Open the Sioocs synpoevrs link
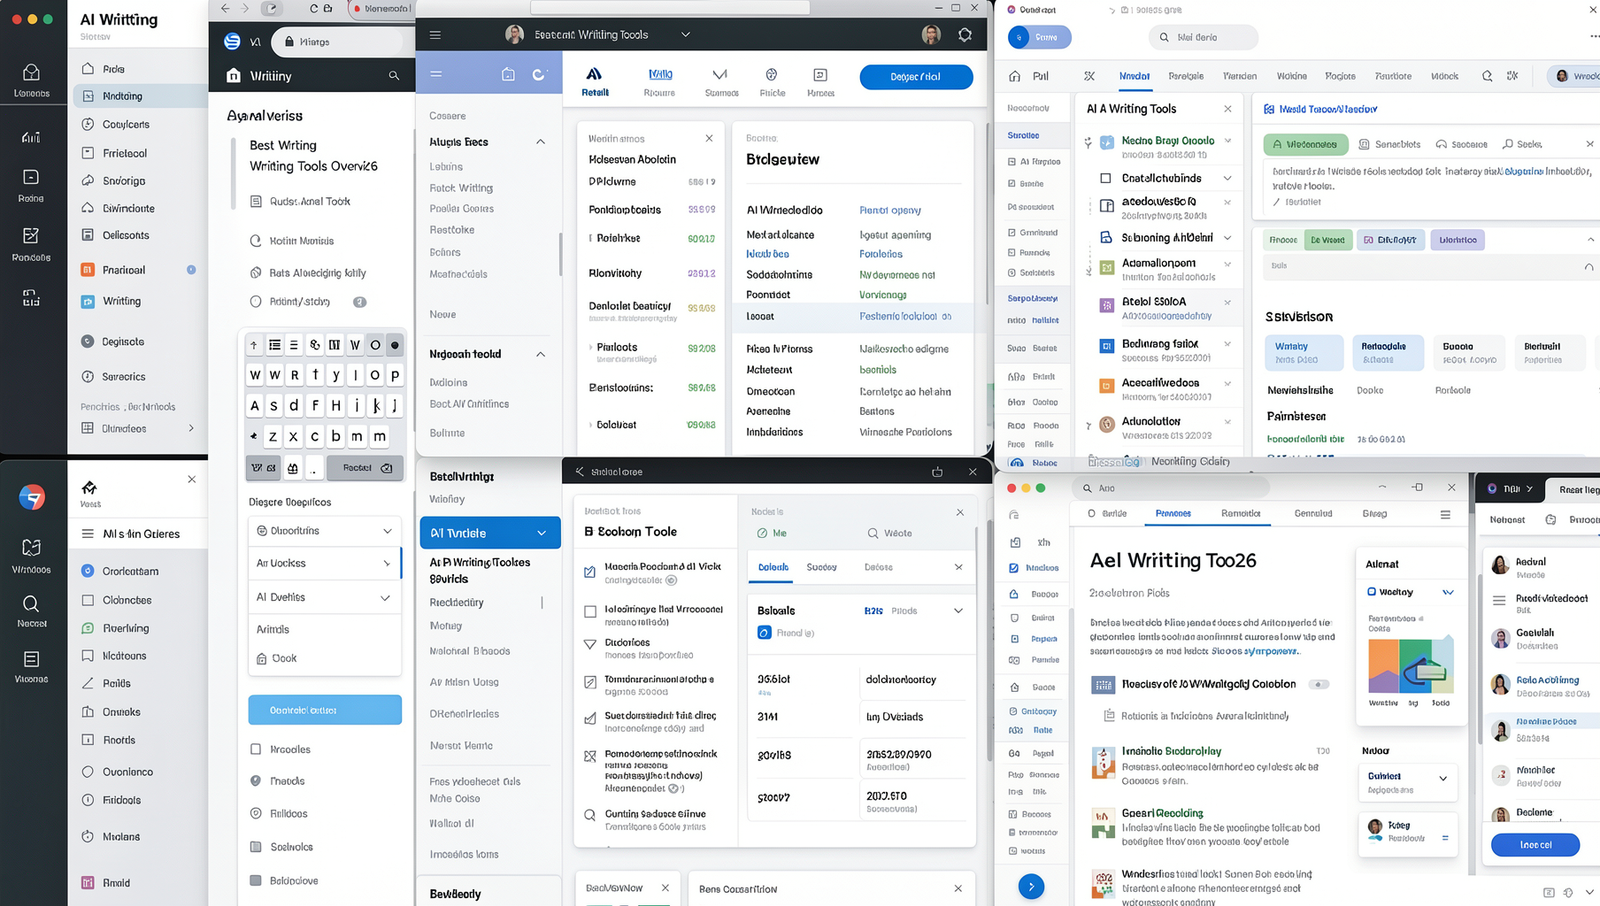Image resolution: width=1600 pixels, height=906 pixels. 1255,651
